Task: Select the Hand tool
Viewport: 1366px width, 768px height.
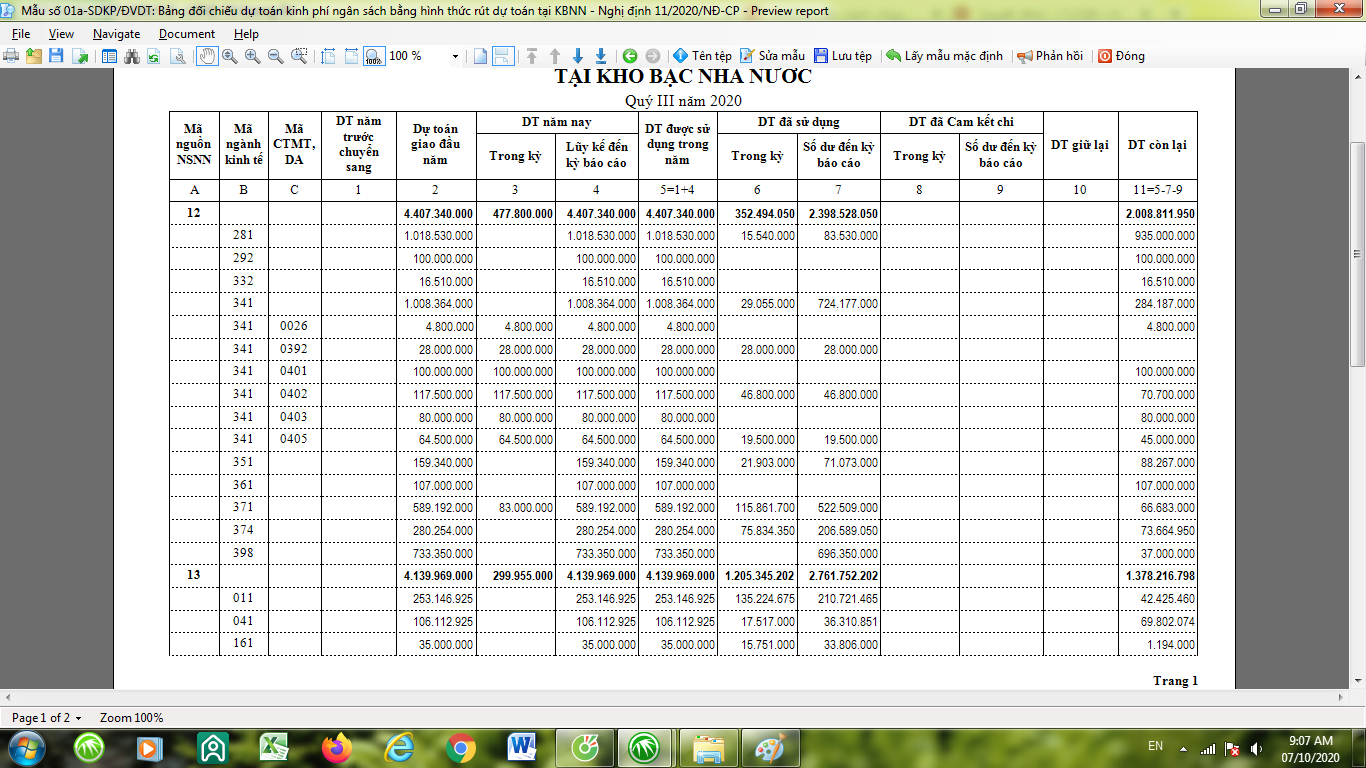Action: coord(207,56)
